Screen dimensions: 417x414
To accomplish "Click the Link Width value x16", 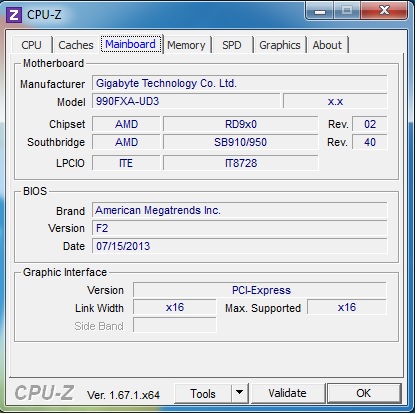I will click(x=175, y=307).
